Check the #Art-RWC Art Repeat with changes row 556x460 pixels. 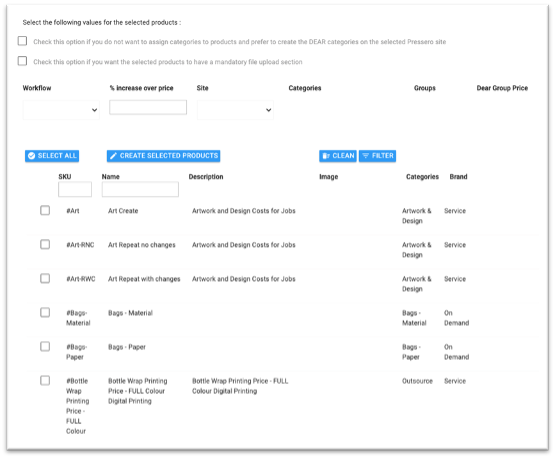point(45,278)
